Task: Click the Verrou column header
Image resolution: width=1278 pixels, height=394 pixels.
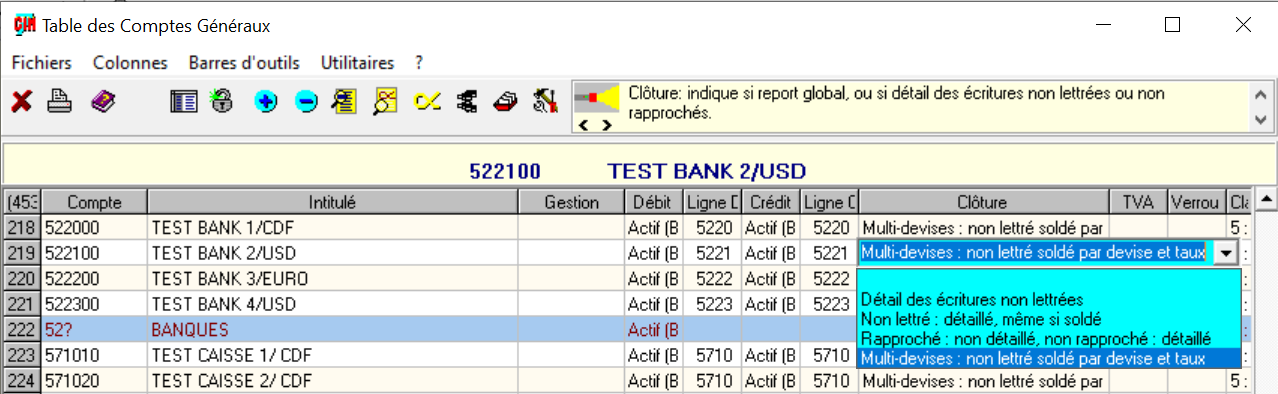Action: (x=1195, y=202)
